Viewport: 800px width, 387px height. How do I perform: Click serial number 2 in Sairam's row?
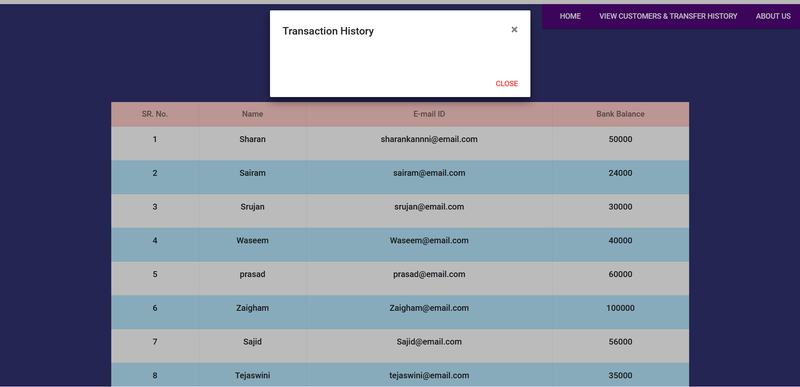pos(155,173)
